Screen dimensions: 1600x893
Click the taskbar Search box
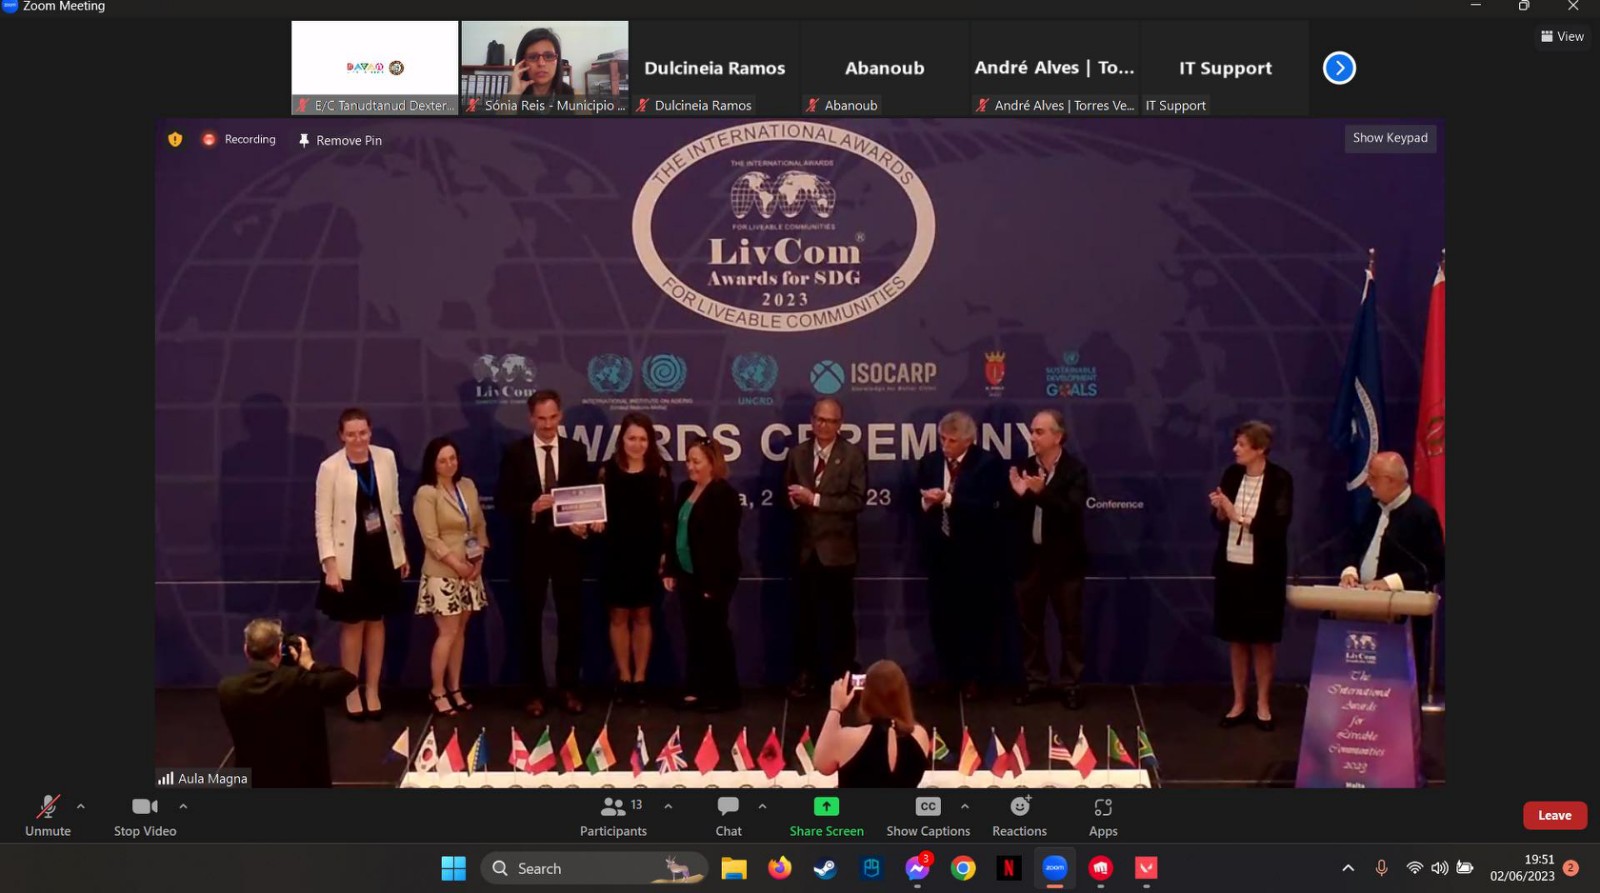click(594, 868)
